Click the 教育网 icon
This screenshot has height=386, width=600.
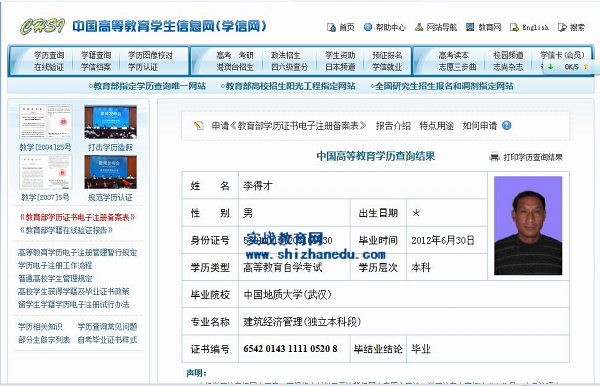470,27
